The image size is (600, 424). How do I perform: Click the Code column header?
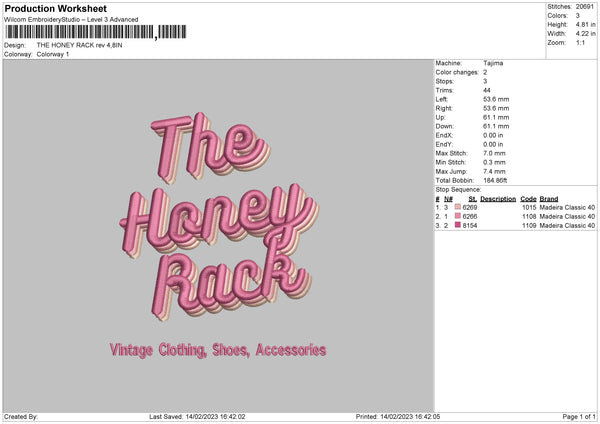click(x=528, y=199)
